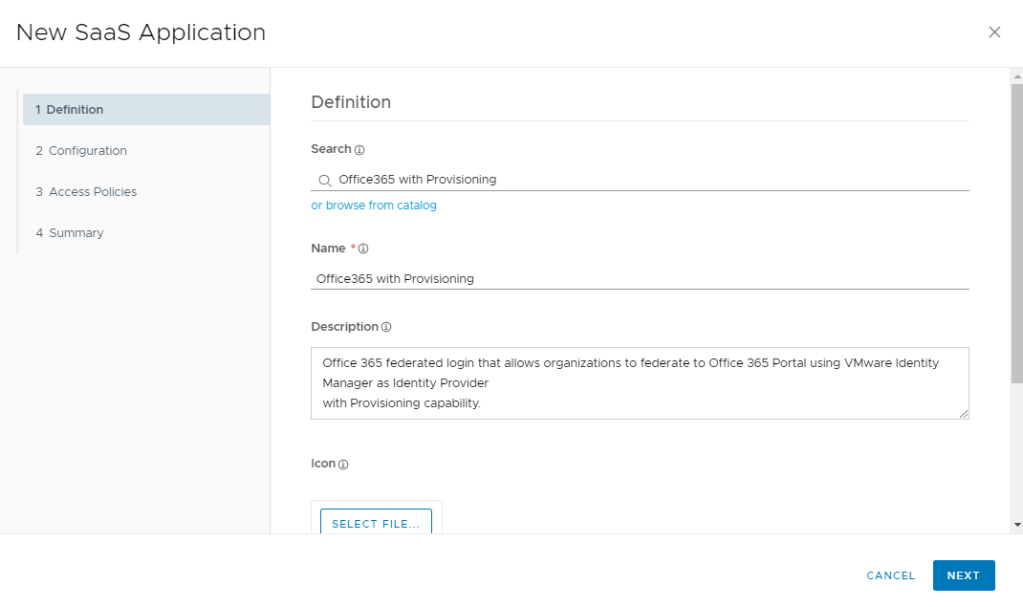Screen dimensions: 1023x607
Task: Click the info icon next to Search
Action: [360, 150]
